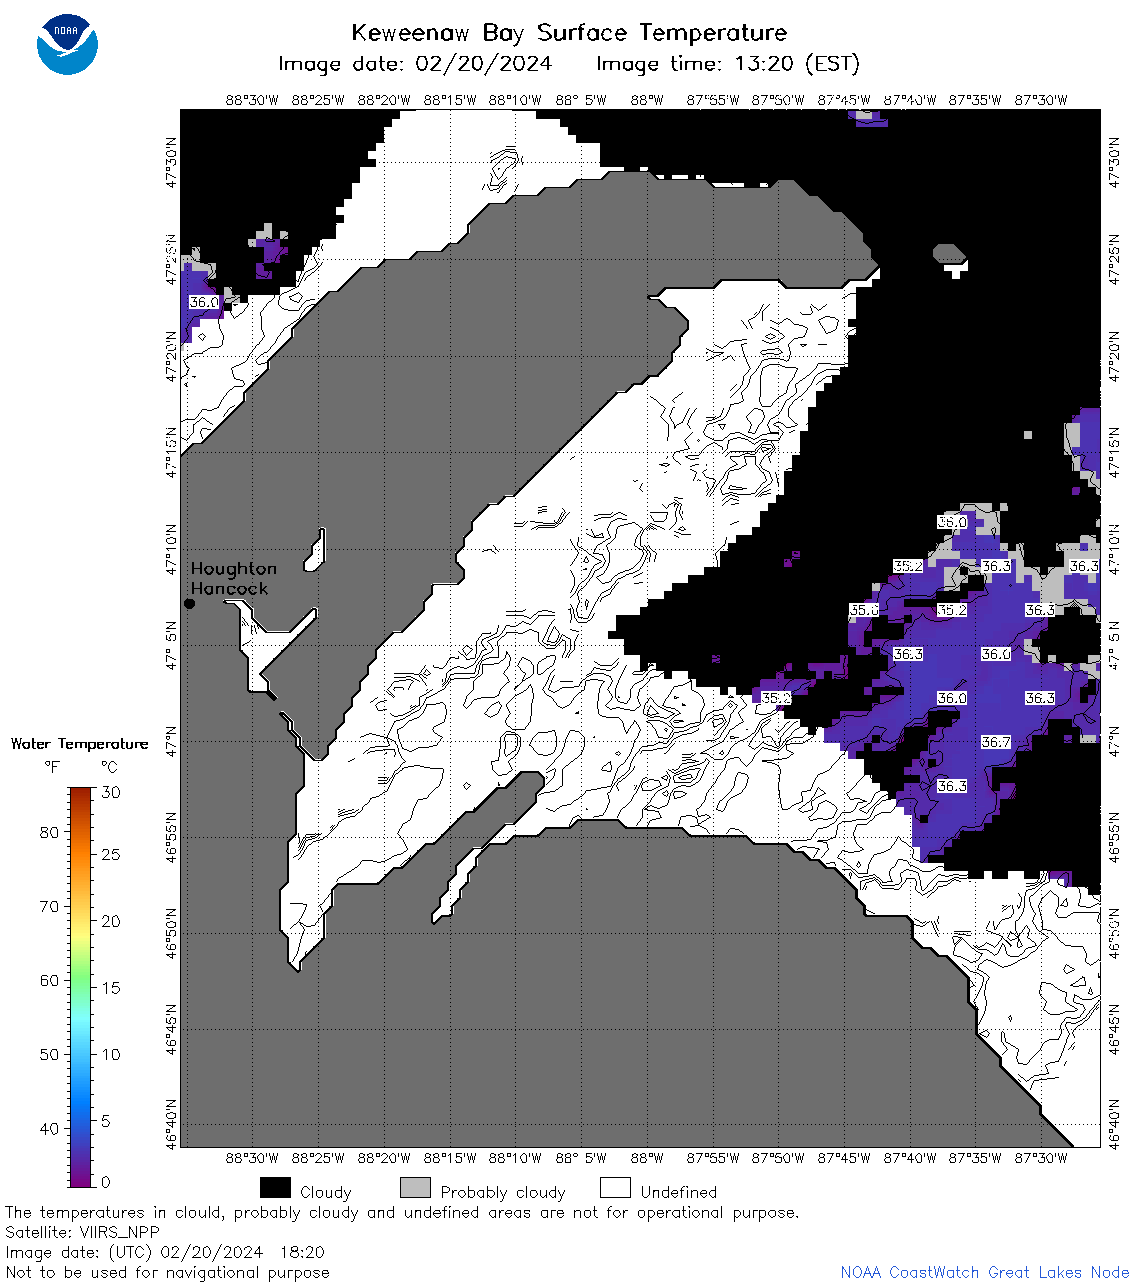Click the 30 °C tick label
Image resolution: width=1140 pixels, height=1288 pixels.
tap(111, 792)
